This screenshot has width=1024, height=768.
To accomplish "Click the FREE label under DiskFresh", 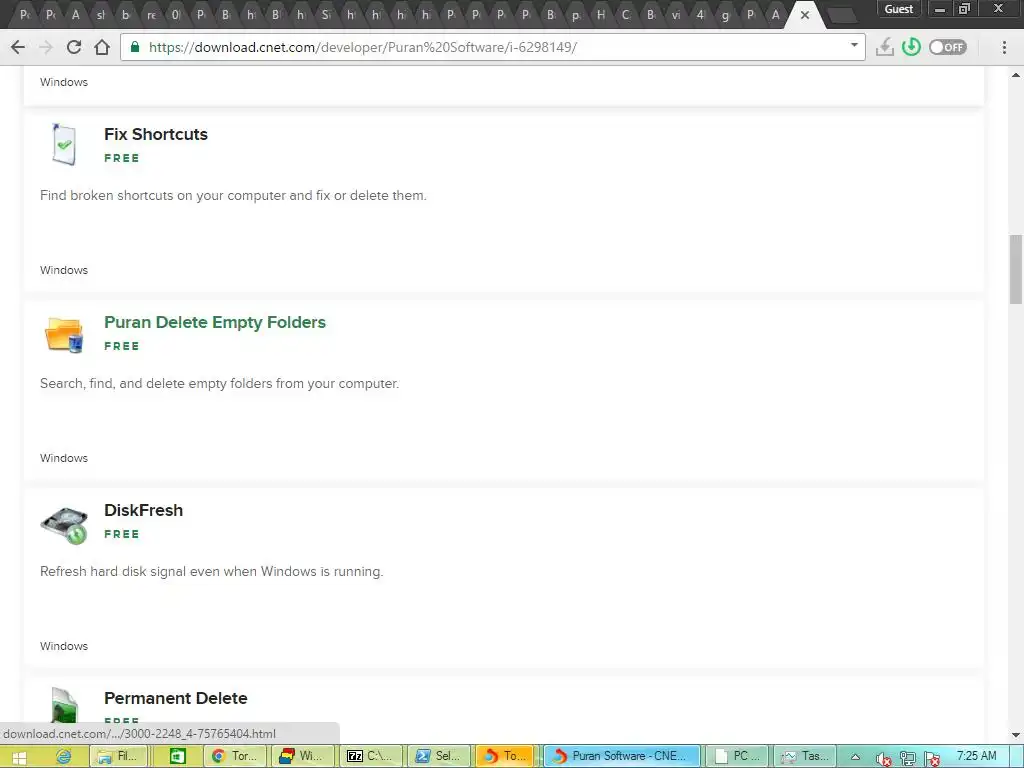I will pyautogui.click(x=121, y=534).
